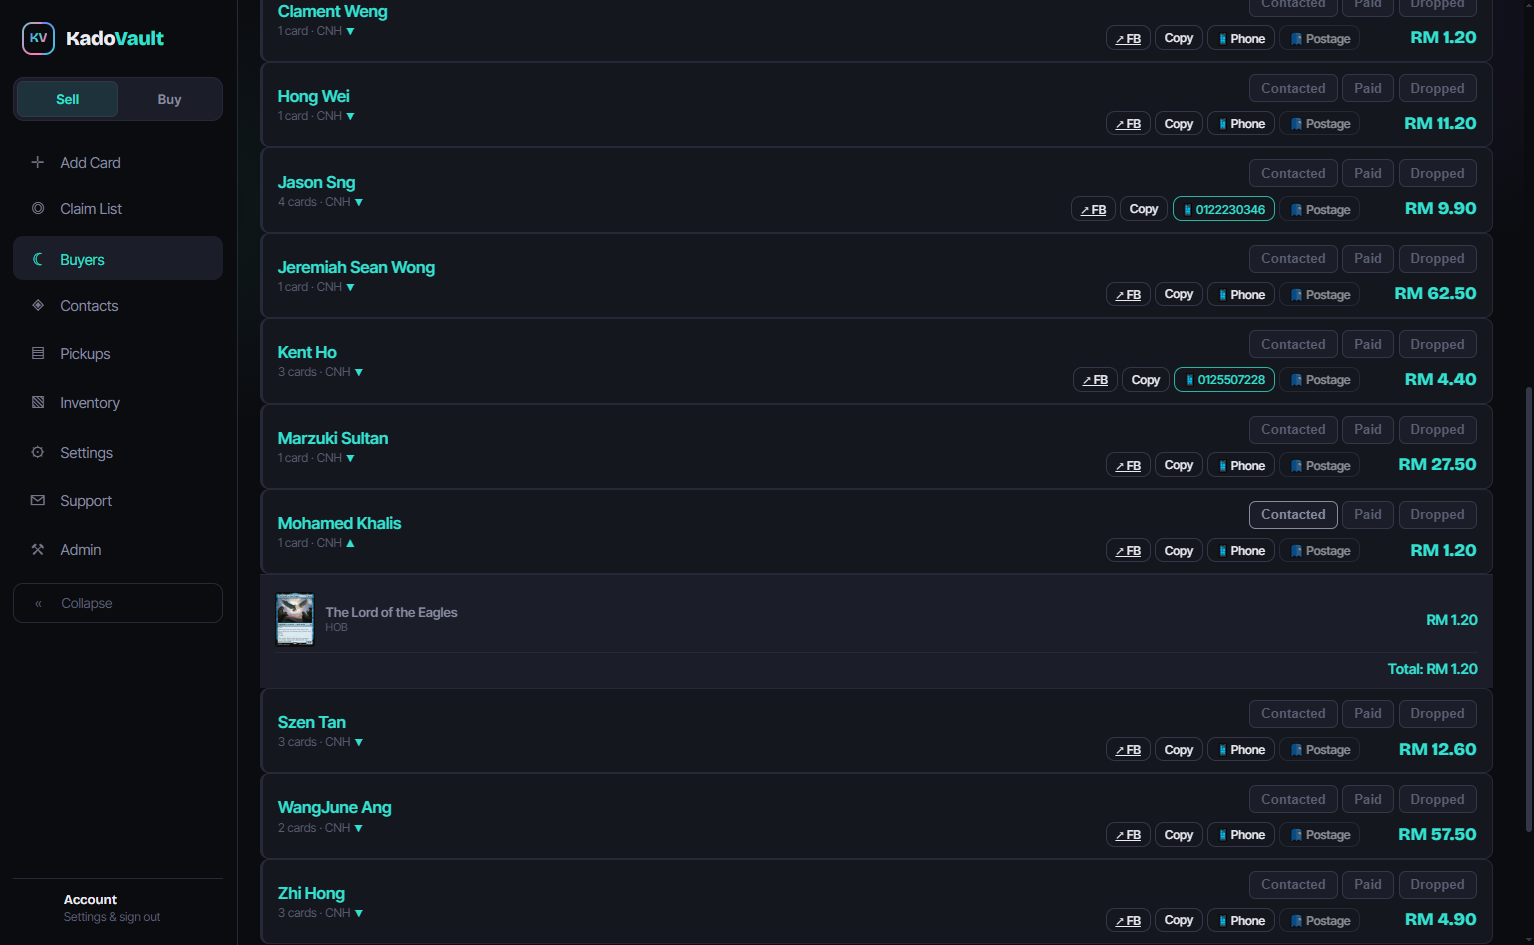Toggle Paid status for Kent Ho

[1368, 344]
